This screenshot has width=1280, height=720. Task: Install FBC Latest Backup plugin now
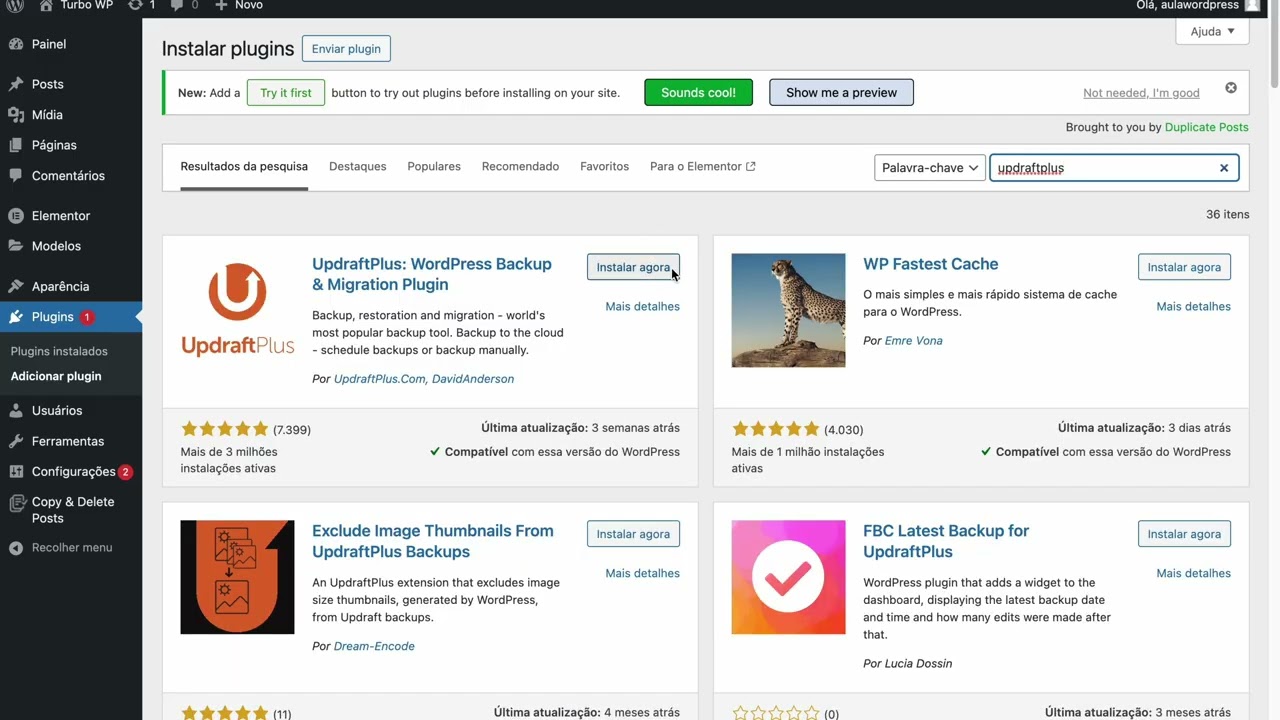point(1184,534)
